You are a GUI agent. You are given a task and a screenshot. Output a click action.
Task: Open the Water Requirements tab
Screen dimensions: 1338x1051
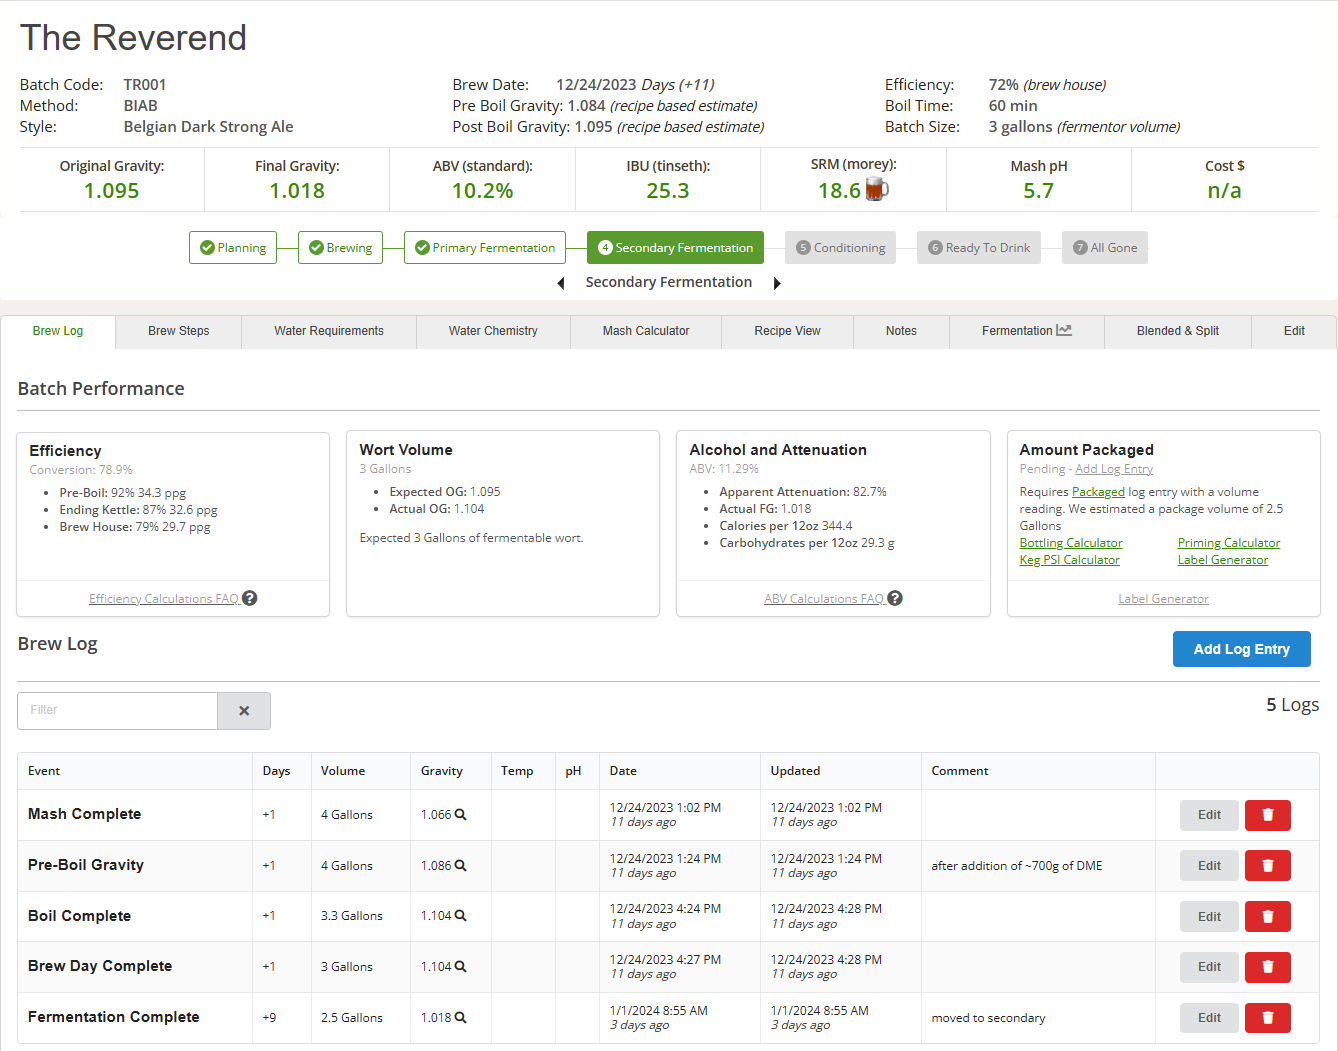click(x=329, y=331)
